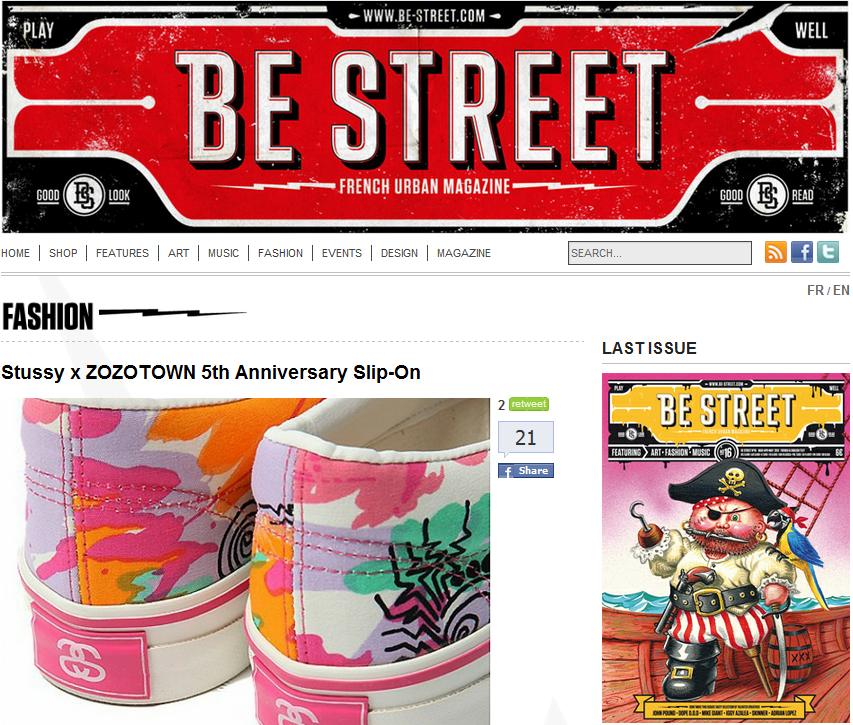Open the last issue pirate cover

tap(726, 548)
